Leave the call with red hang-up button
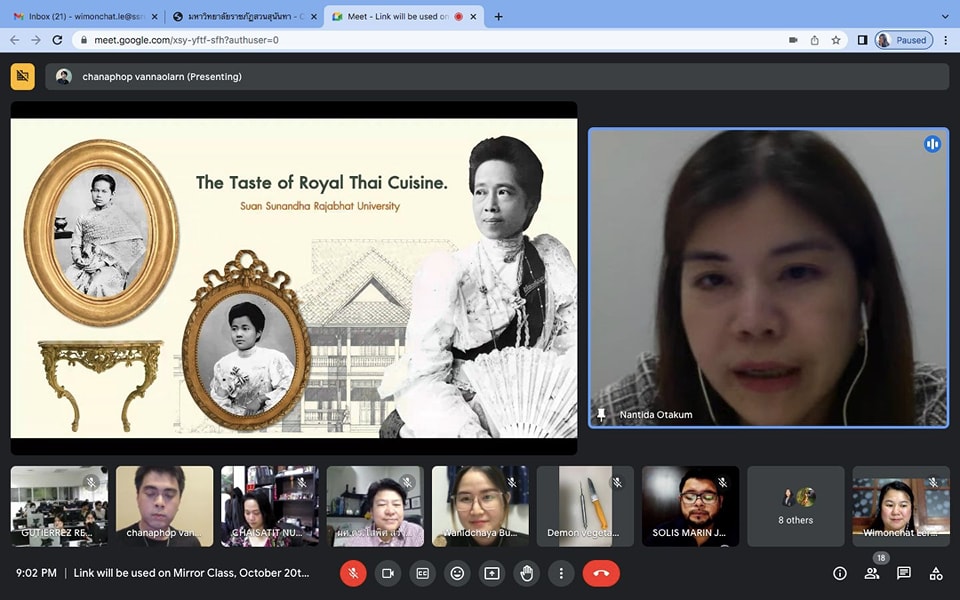Screen dimensions: 960x600 [601, 573]
